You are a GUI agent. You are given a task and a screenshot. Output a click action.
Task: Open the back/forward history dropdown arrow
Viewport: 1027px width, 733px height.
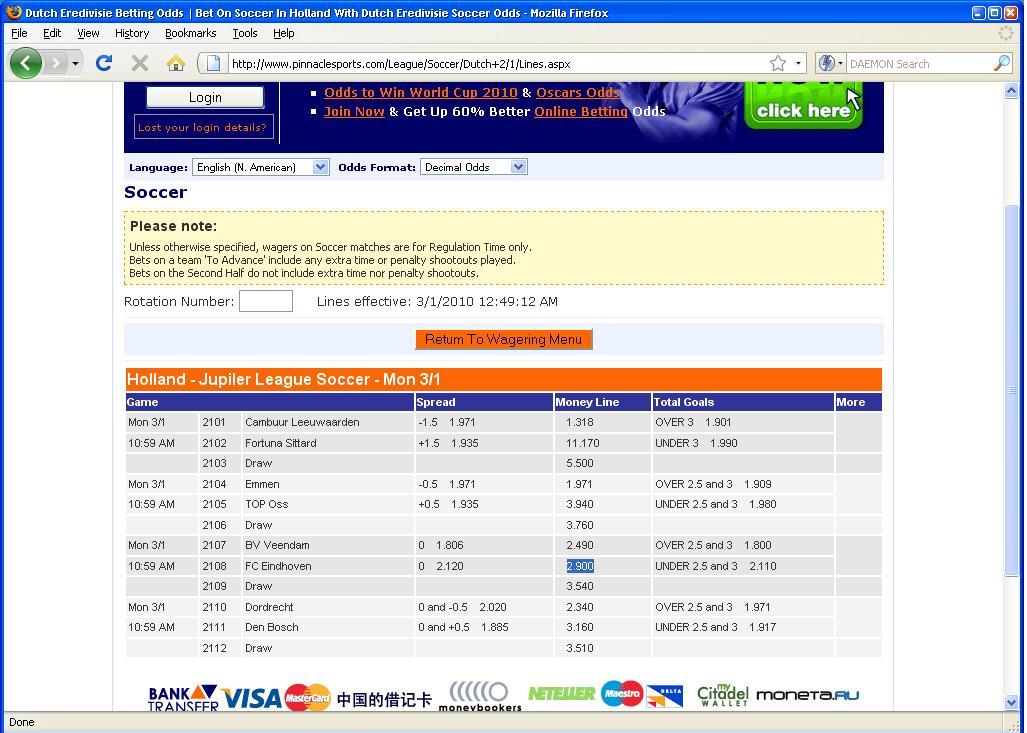coord(75,64)
